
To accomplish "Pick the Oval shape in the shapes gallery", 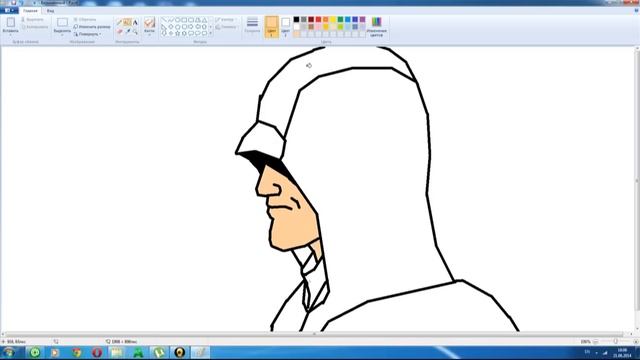I will (x=178, y=20).
